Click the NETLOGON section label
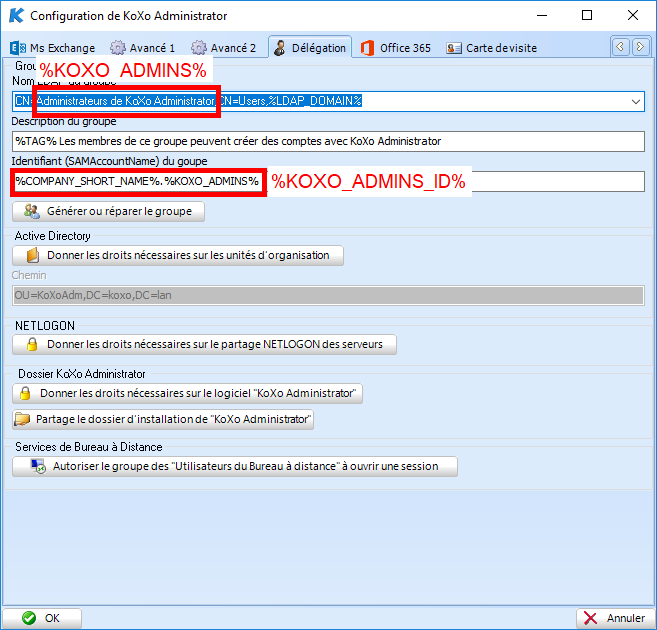657x630 pixels. pyautogui.click(x=45, y=325)
